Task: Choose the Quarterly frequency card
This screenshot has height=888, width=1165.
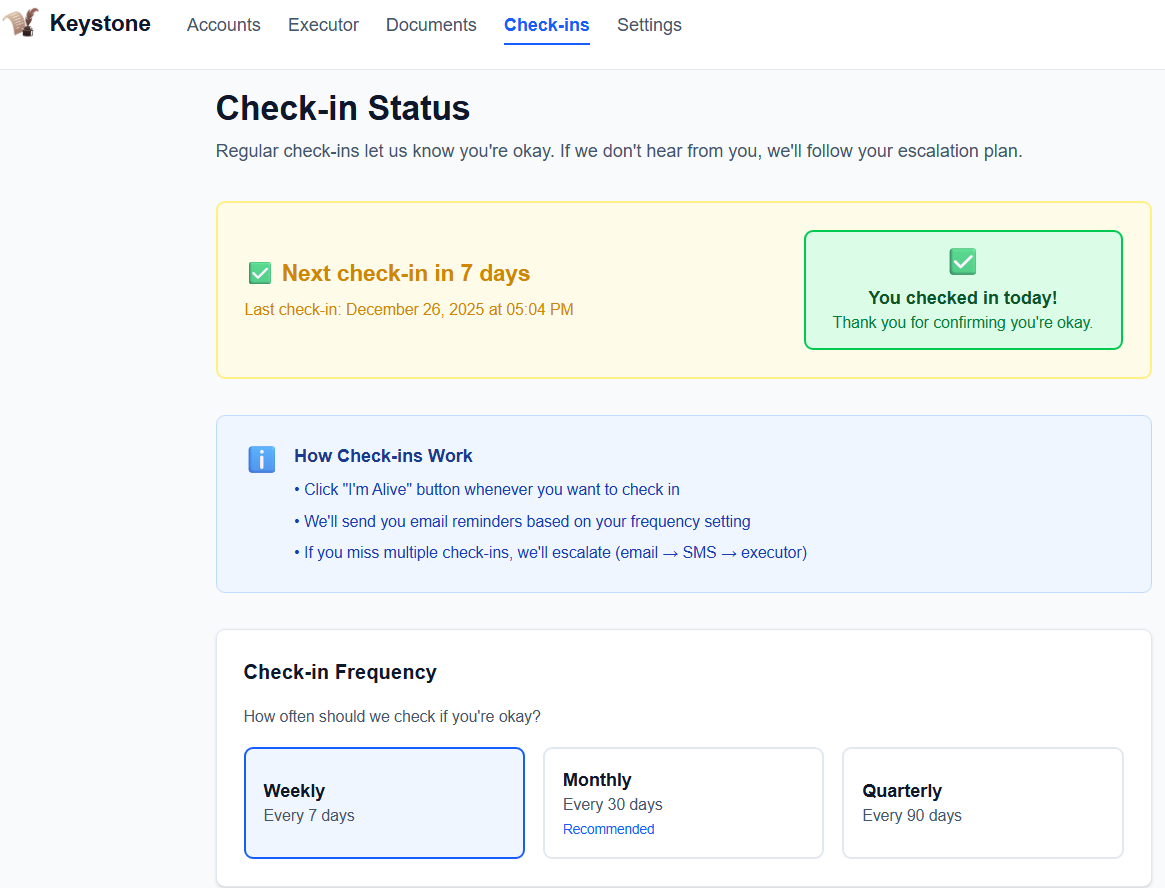Action: click(982, 802)
